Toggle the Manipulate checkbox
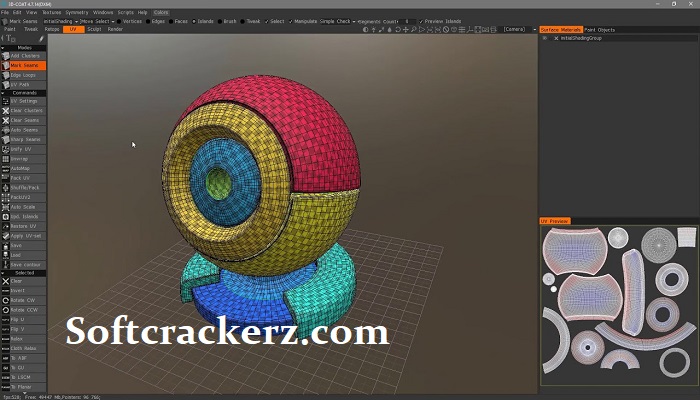 (303, 21)
